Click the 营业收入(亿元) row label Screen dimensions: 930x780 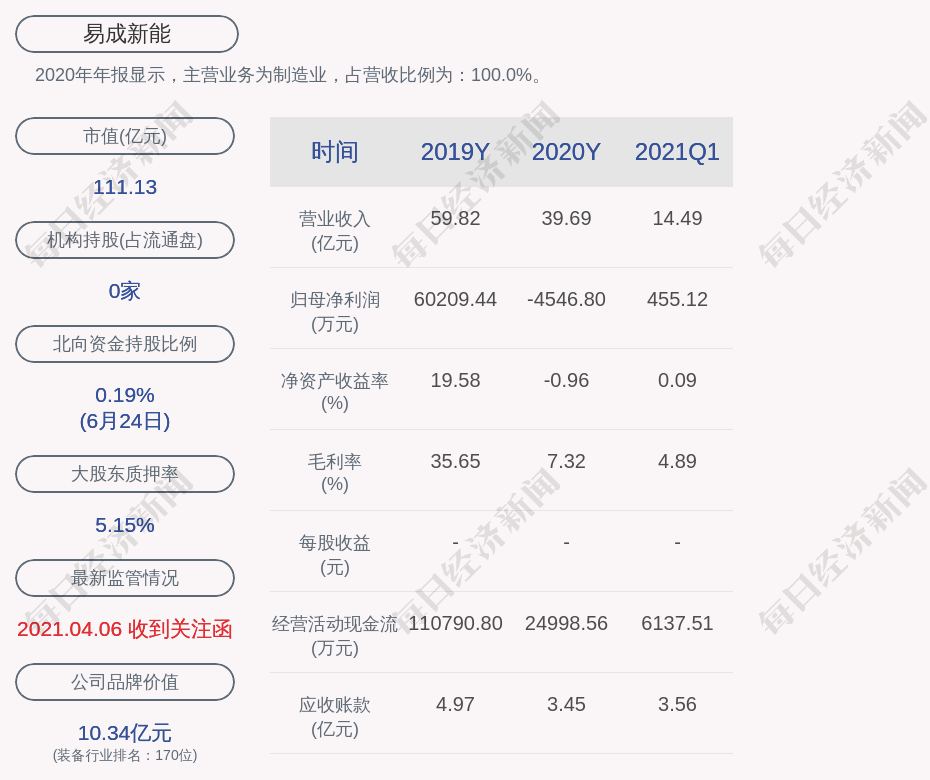[335, 230]
